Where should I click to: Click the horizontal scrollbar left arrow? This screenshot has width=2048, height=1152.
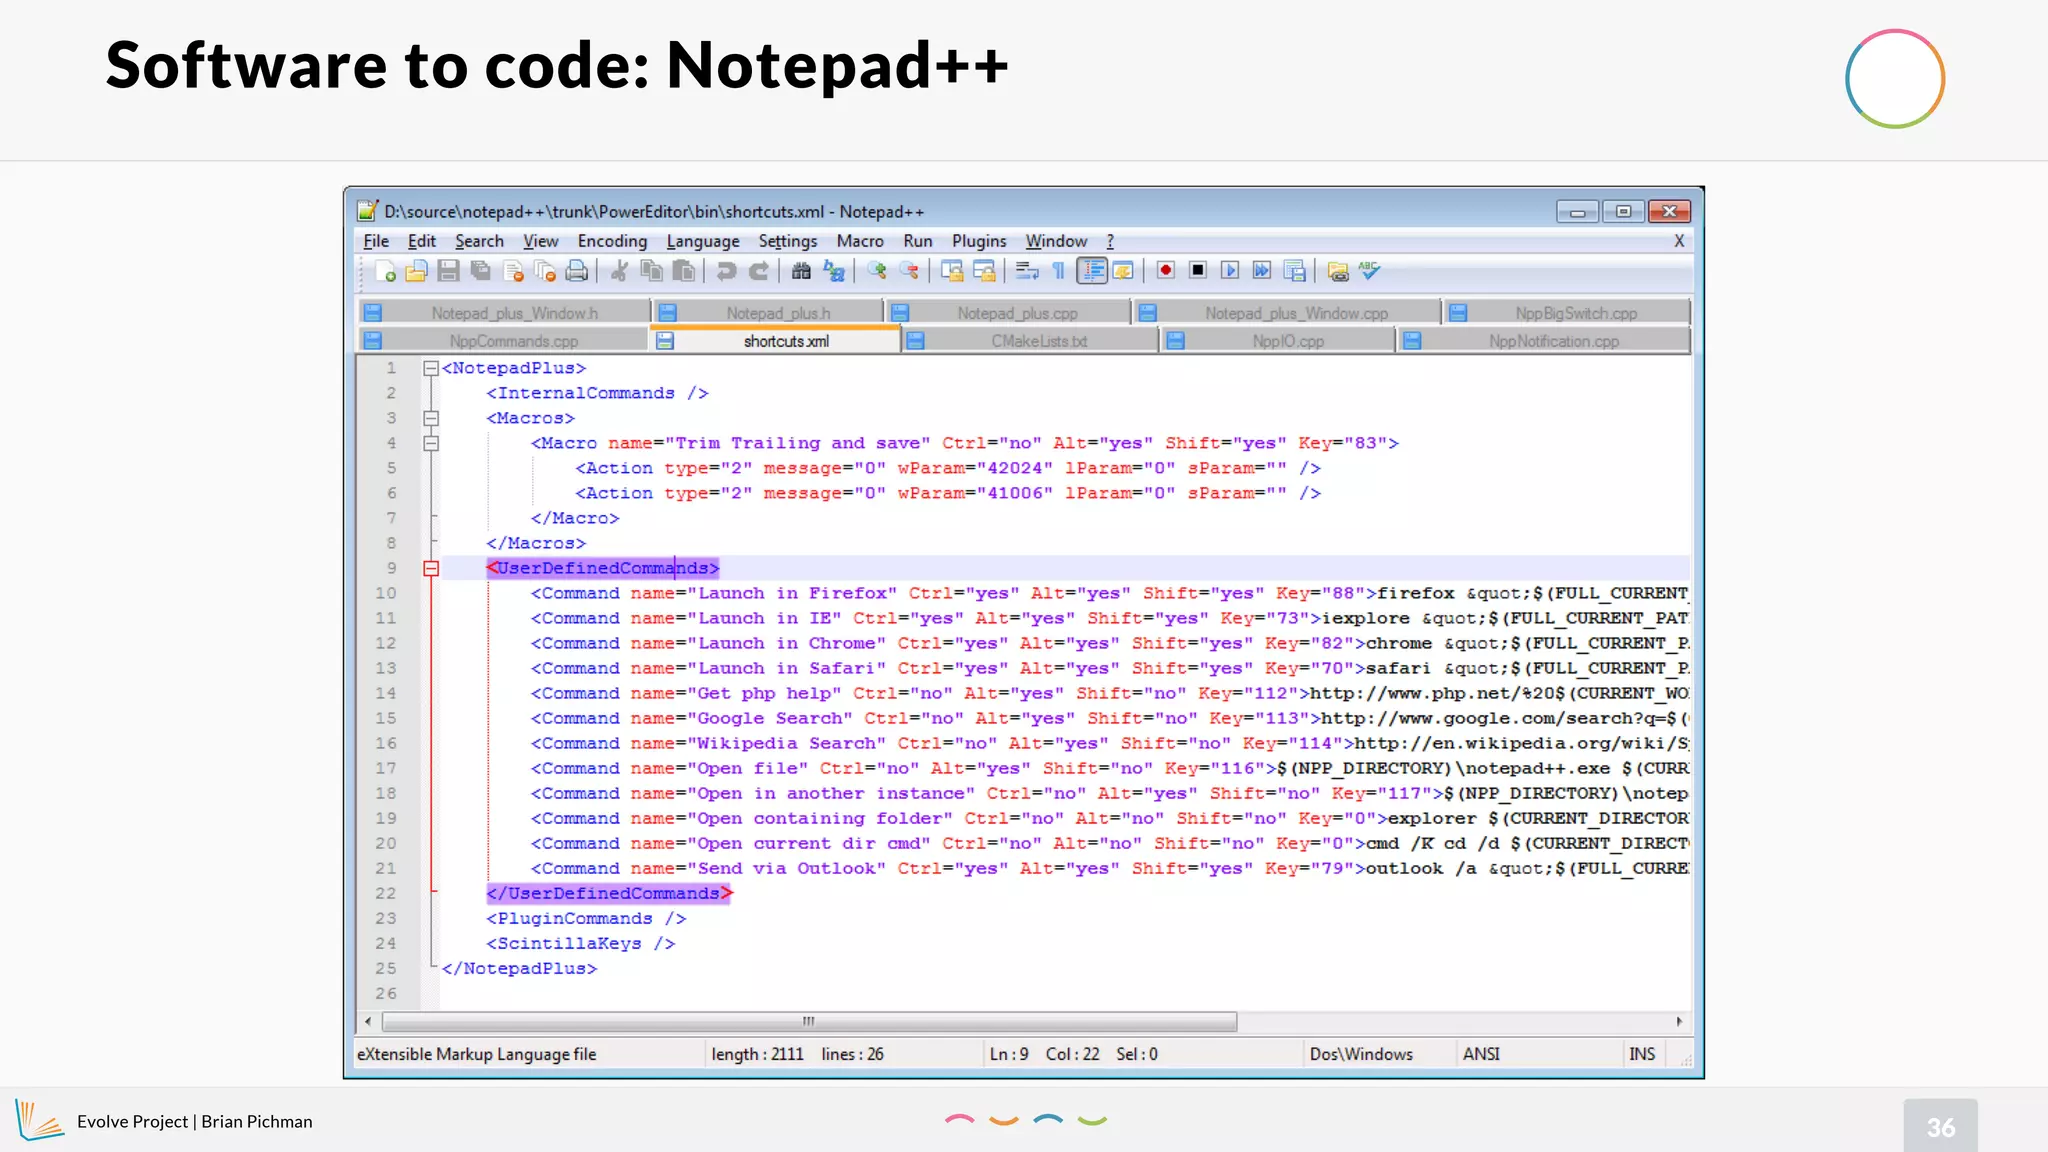pos(368,1021)
